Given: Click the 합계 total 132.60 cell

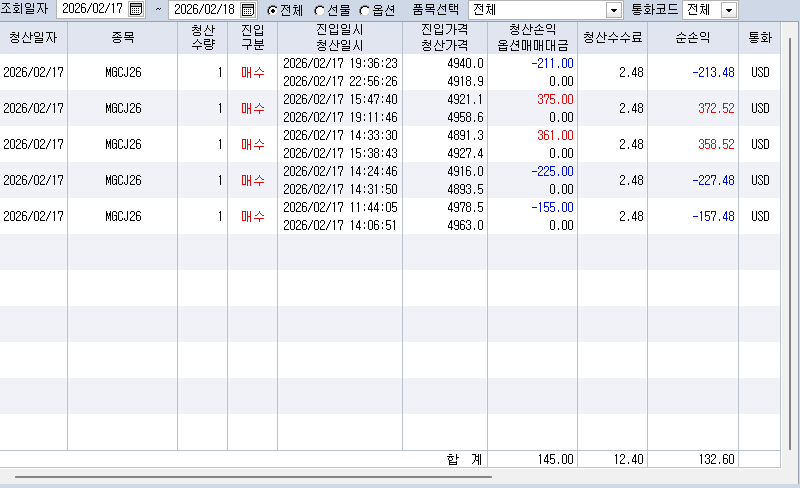Looking at the screenshot, I should 693,459.
